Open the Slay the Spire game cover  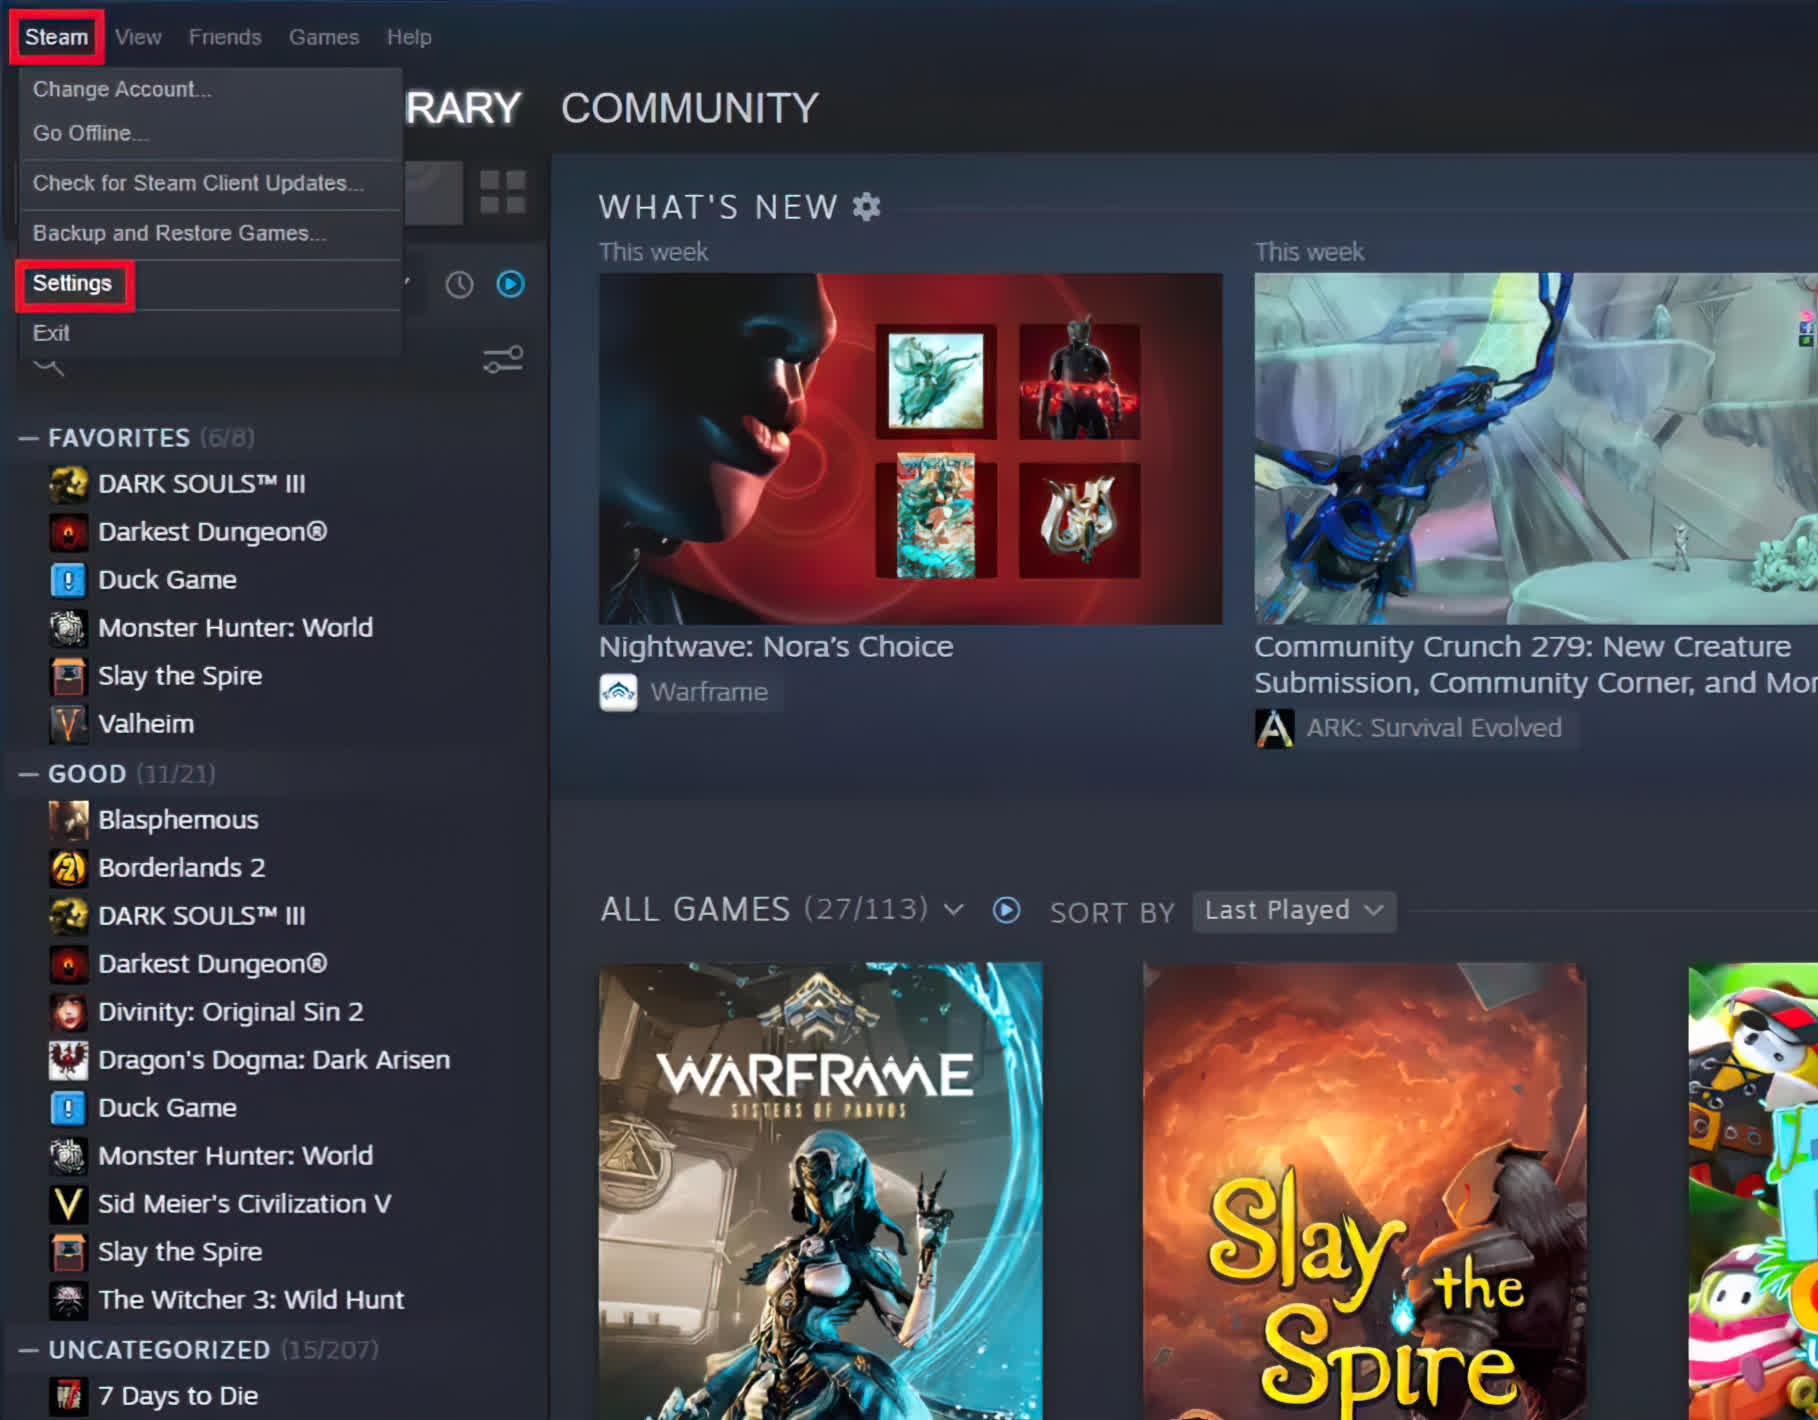click(1365, 1191)
